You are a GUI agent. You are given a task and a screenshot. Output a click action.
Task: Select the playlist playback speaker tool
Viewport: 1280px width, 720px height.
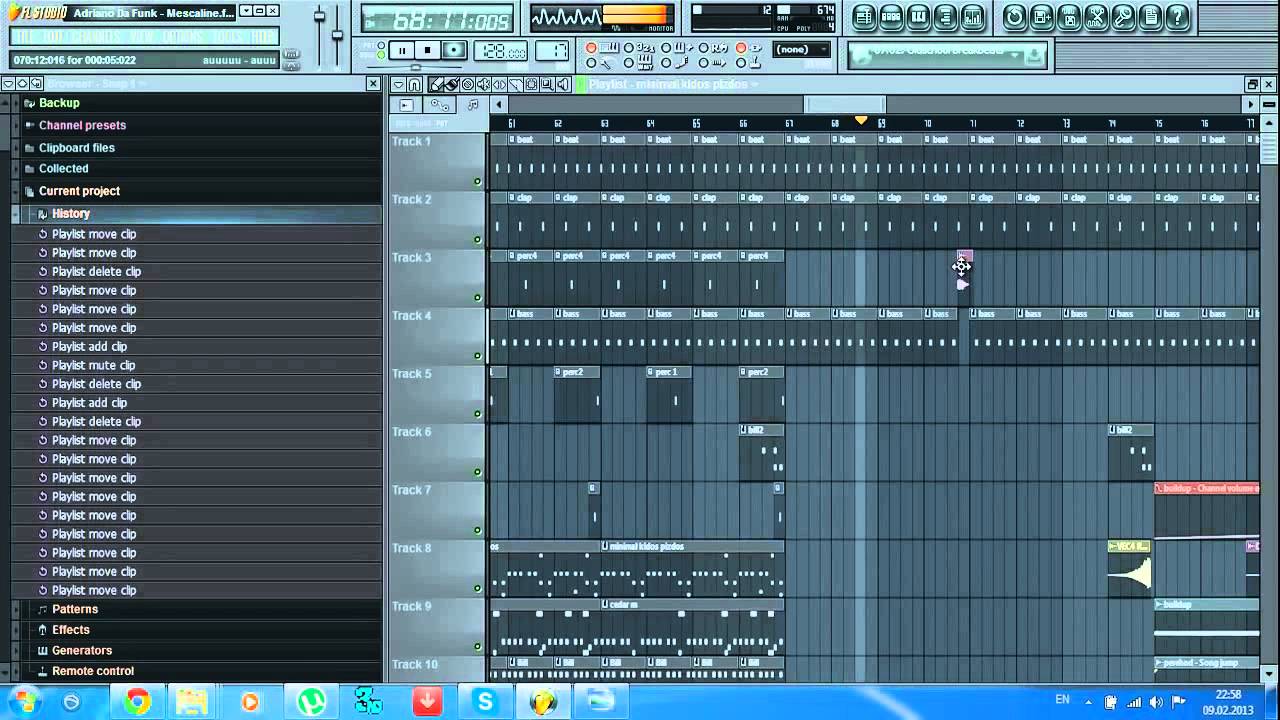pyautogui.click(x=563, y=85)
